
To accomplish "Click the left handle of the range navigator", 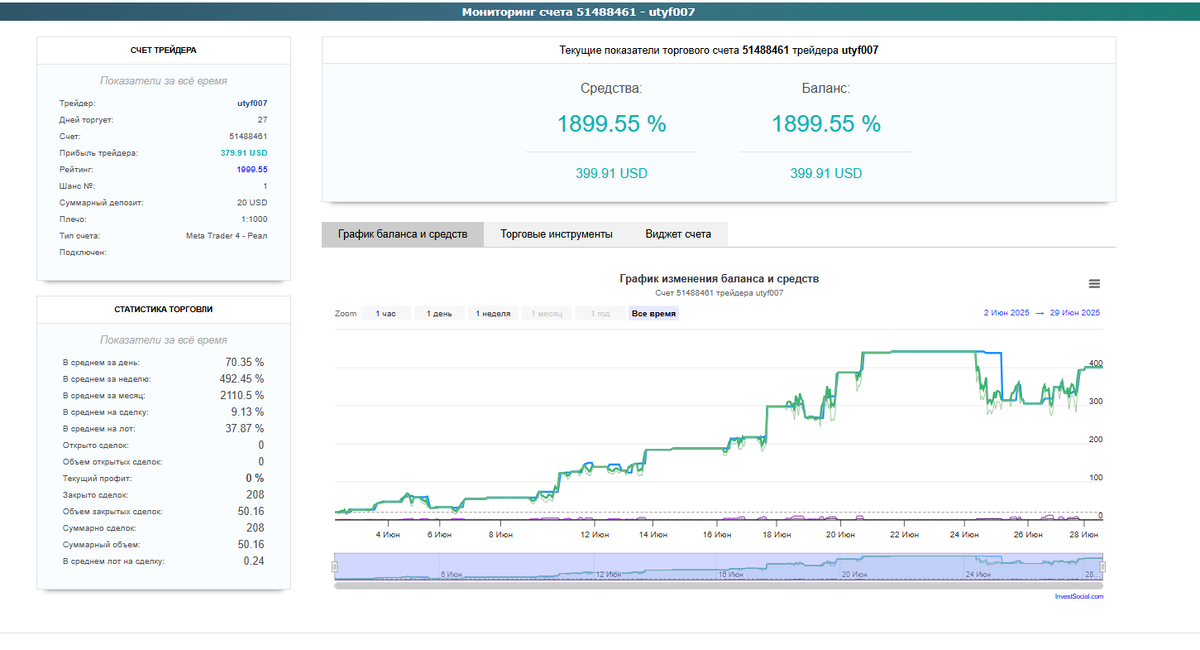I will point(334,565).
